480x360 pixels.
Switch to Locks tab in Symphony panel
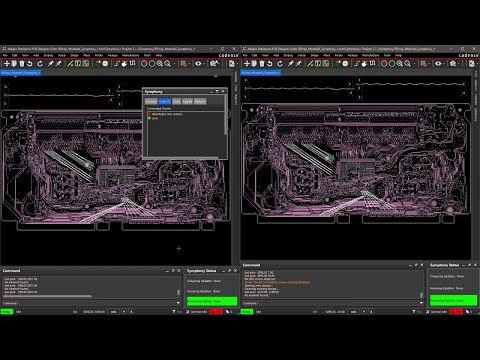(177, 101)
